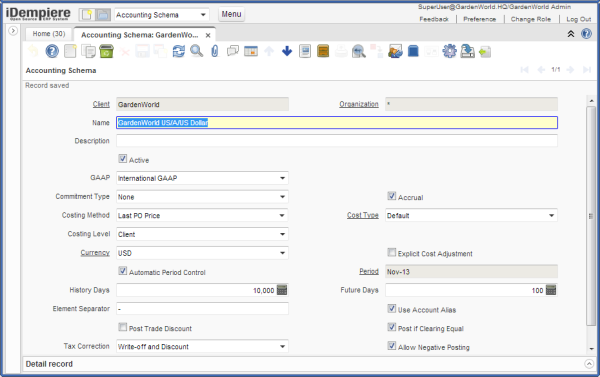Open the Currency dropdown
The height and width of the screenshot is (377, 600).
tap(282, 253)
